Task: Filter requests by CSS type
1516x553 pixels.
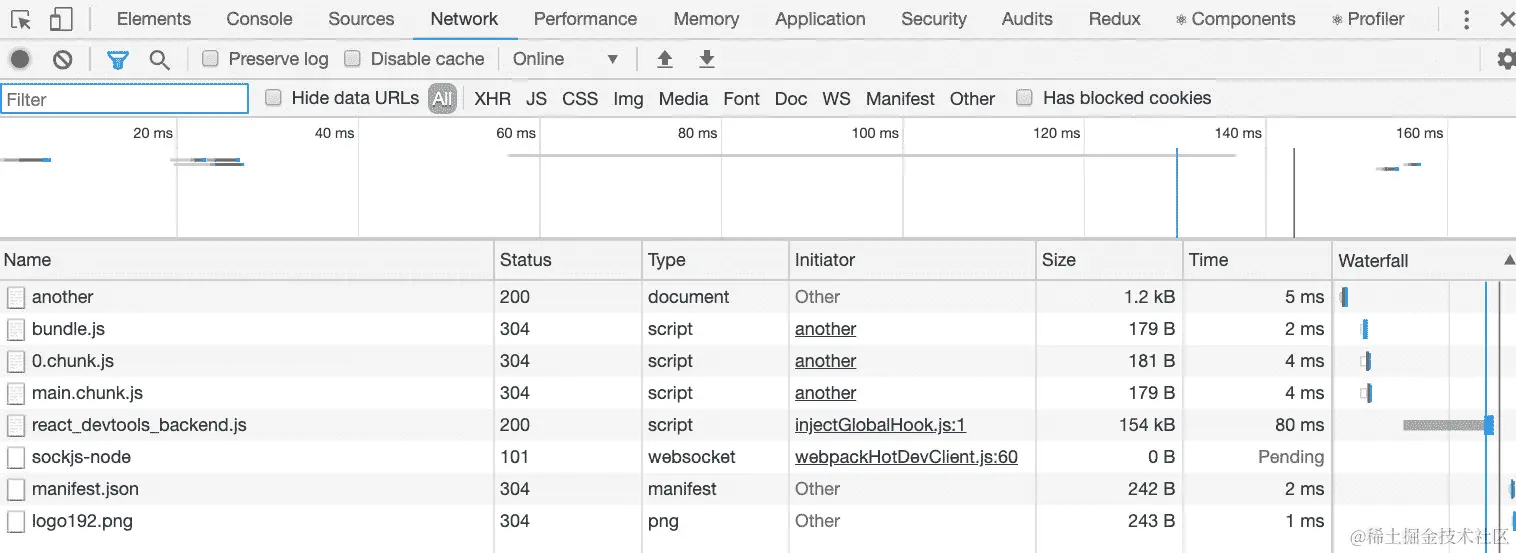Action: coord(580,99)
